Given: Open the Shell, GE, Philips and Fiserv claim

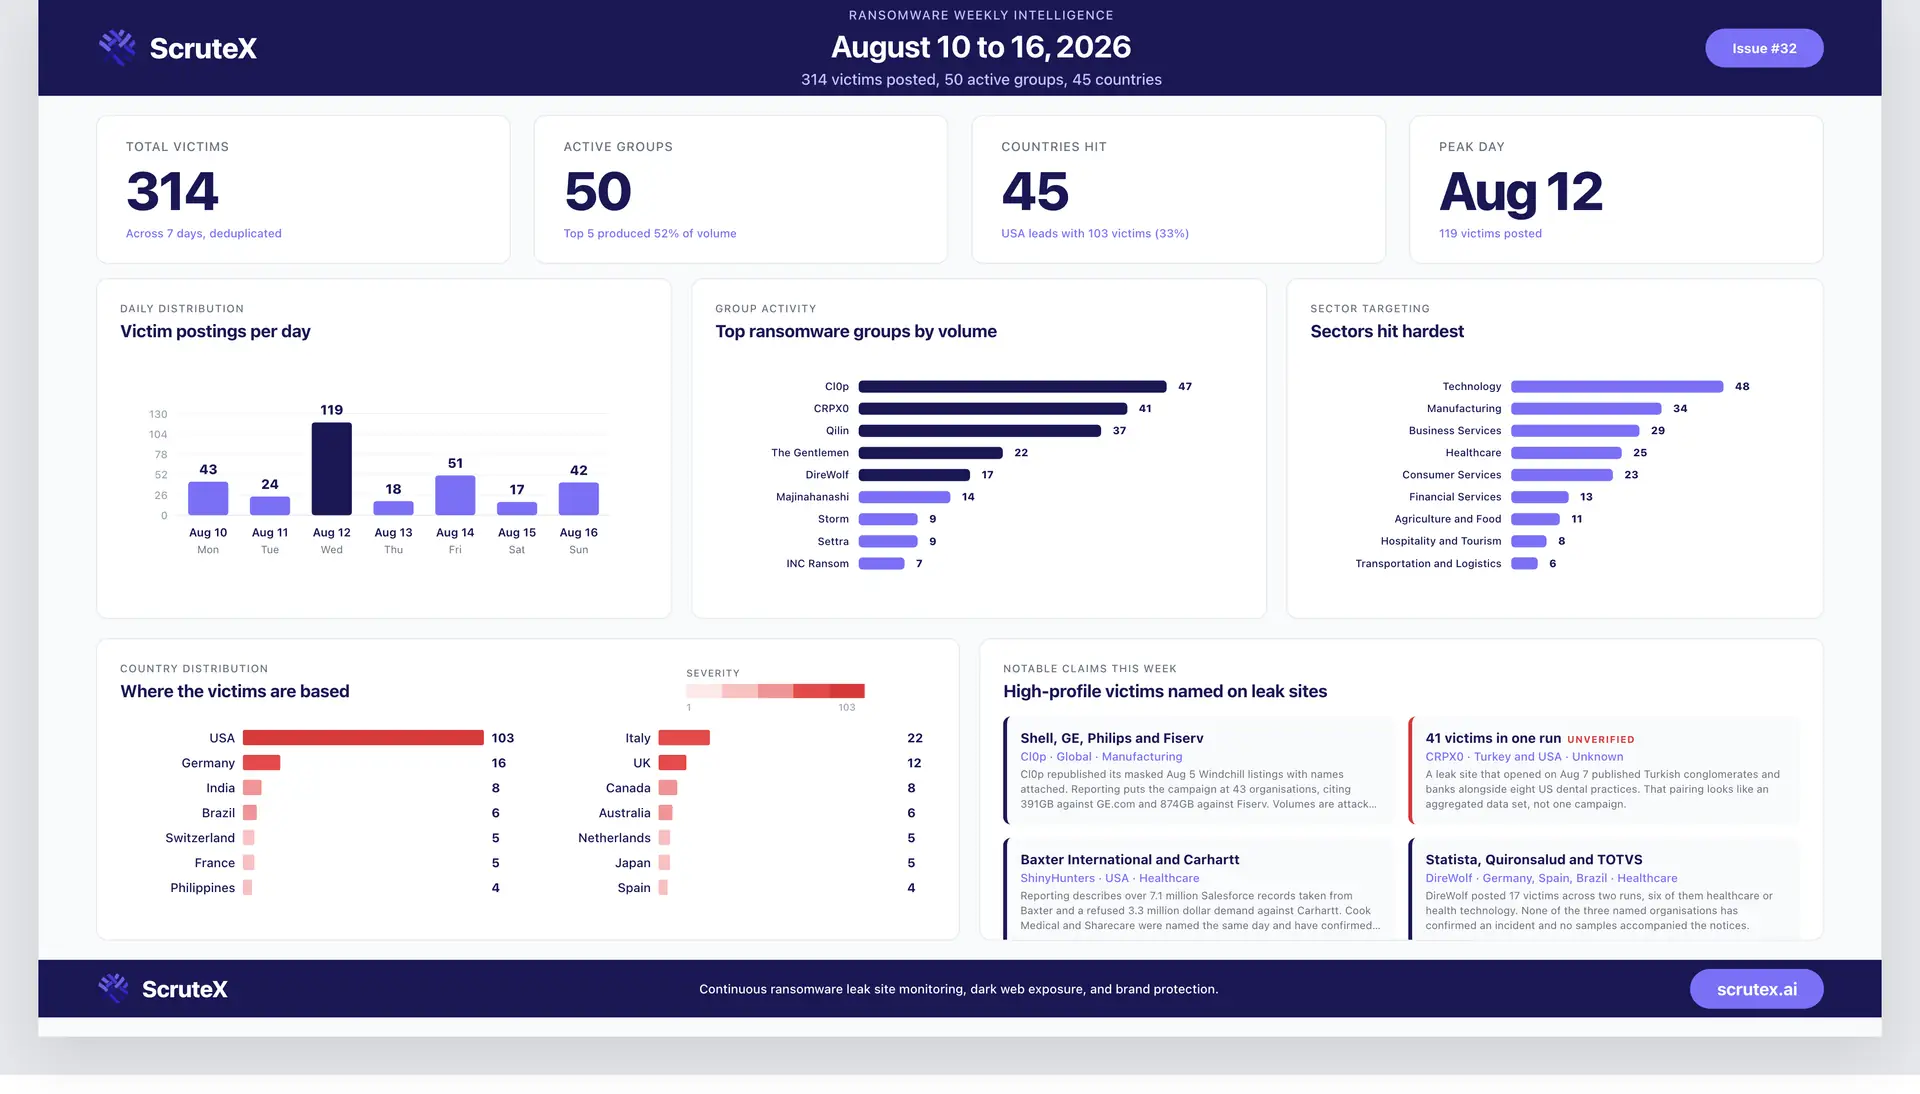Looking at the screenshot, I should click(1198, 770).
